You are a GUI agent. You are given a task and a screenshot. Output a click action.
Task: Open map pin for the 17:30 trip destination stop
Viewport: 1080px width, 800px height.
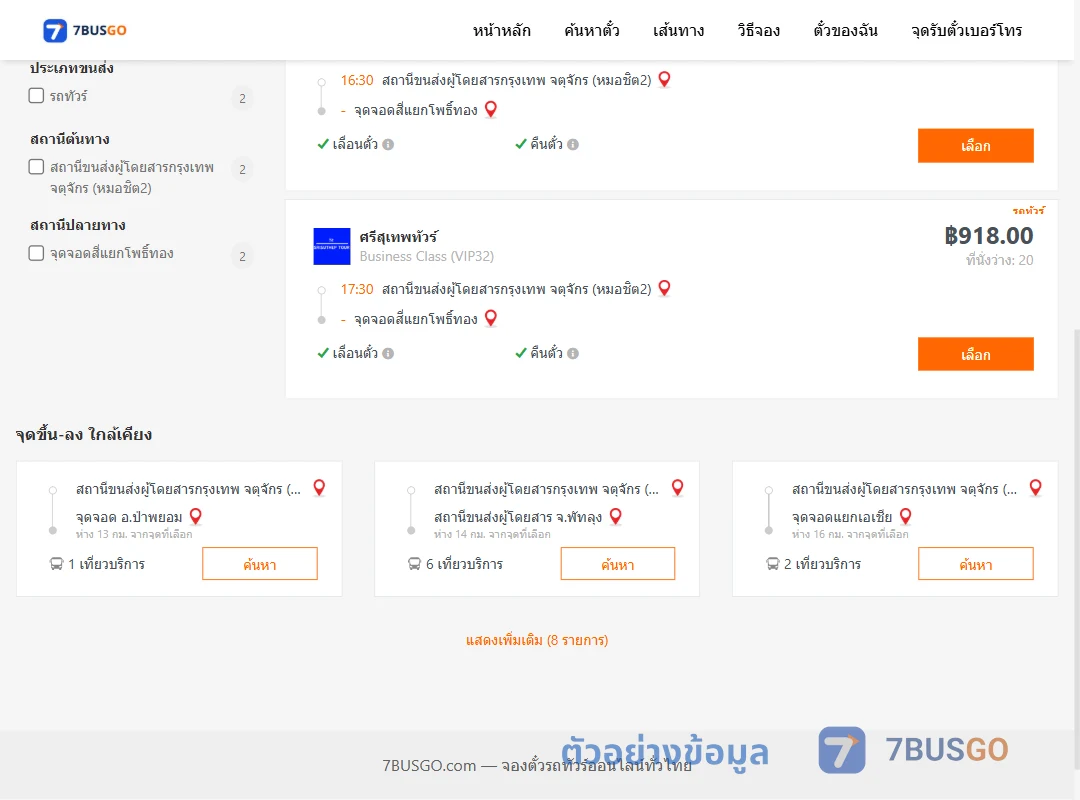[490, 318]
